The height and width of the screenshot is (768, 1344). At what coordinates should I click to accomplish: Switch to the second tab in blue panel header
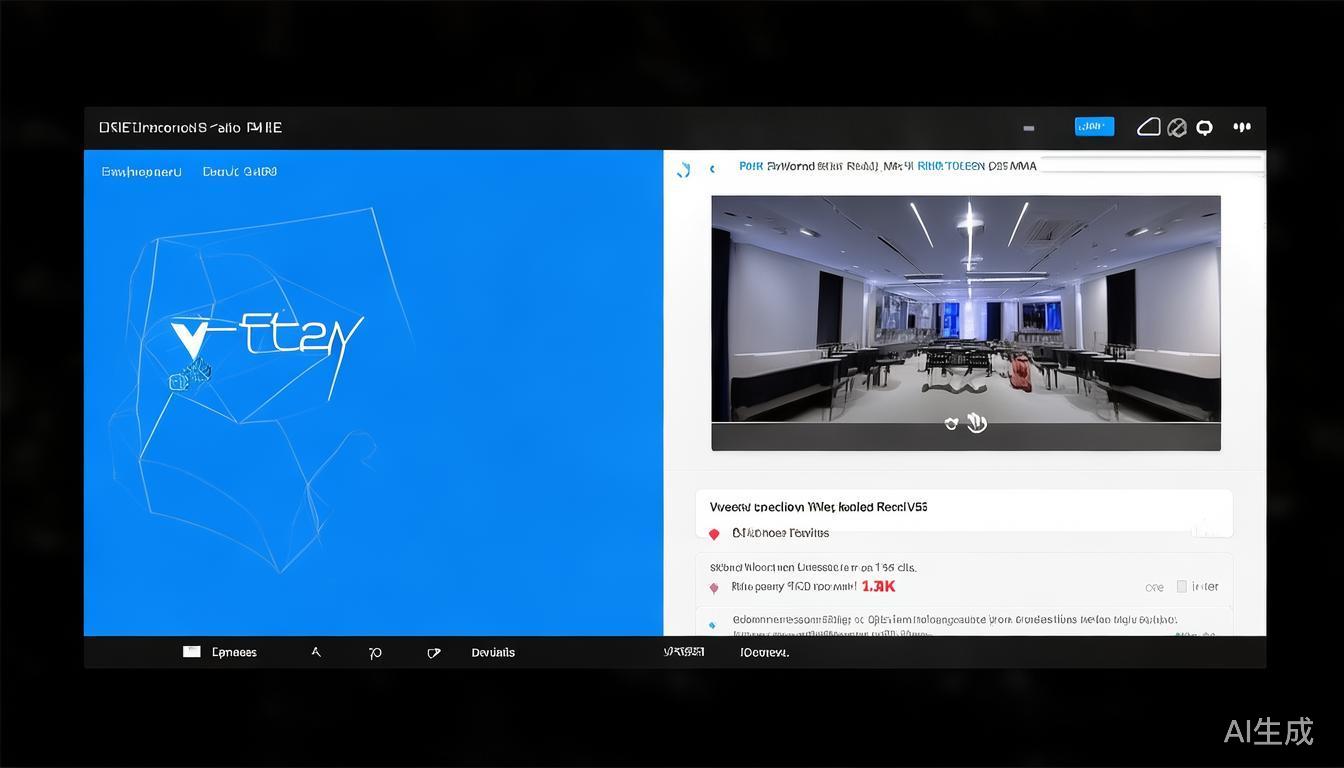coord(239,172)
